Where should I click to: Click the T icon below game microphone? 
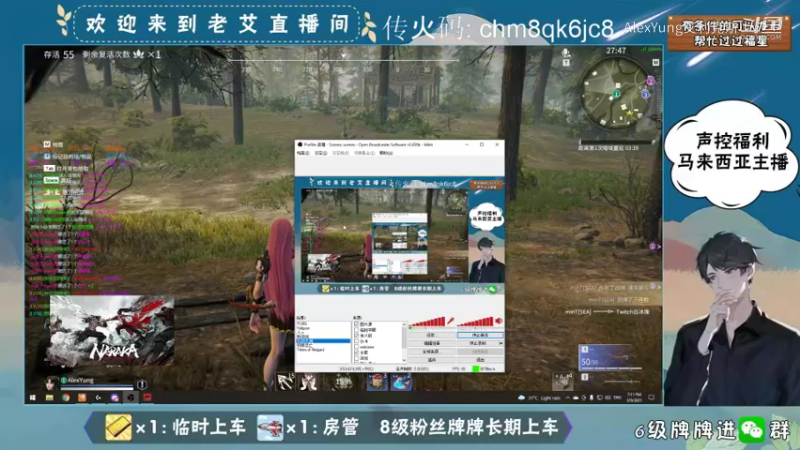click(x=566, y=63)
